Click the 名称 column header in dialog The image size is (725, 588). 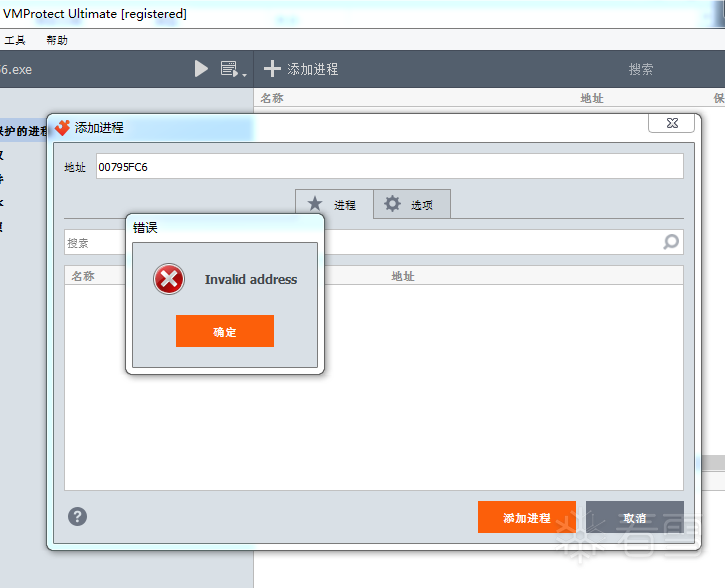coord(83,276)
